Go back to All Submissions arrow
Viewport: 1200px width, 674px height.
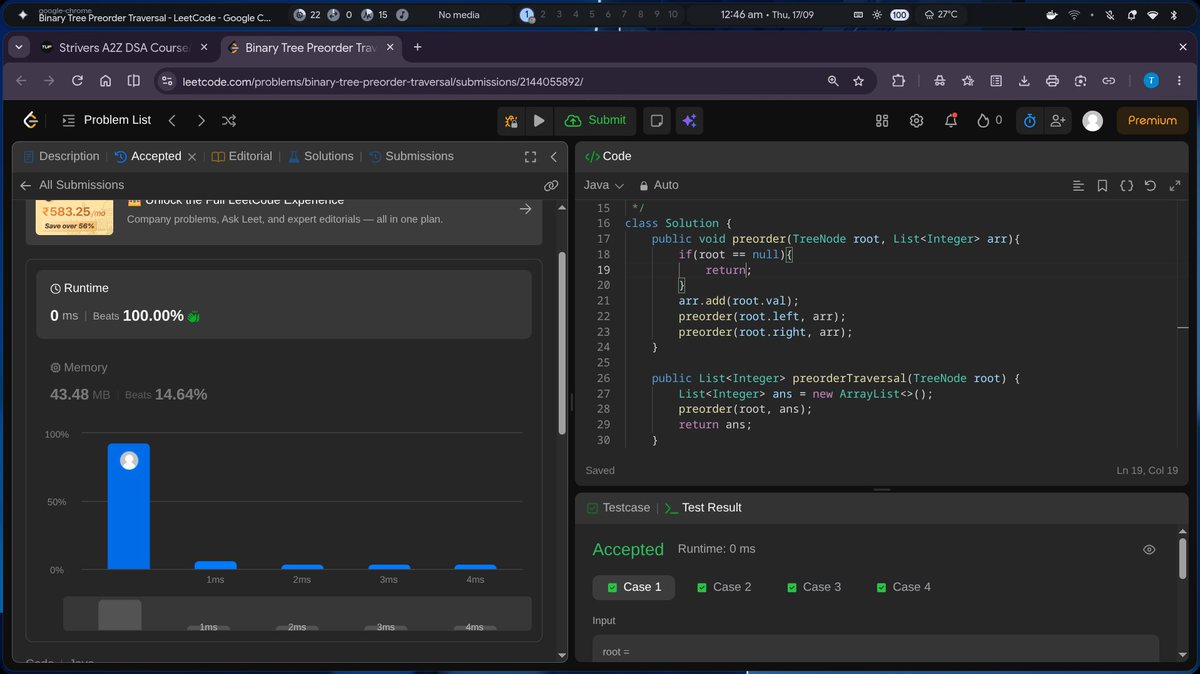[x=26, y=185]
